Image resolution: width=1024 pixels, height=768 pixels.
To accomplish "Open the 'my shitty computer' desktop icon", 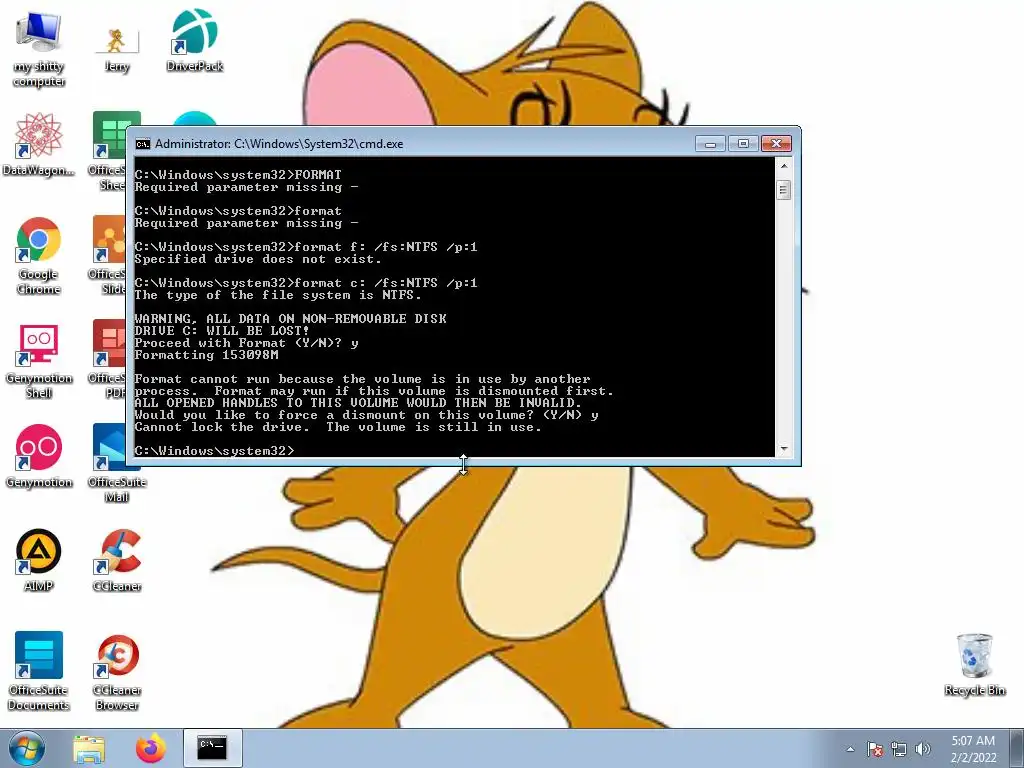I will click(x=39, y=49).
